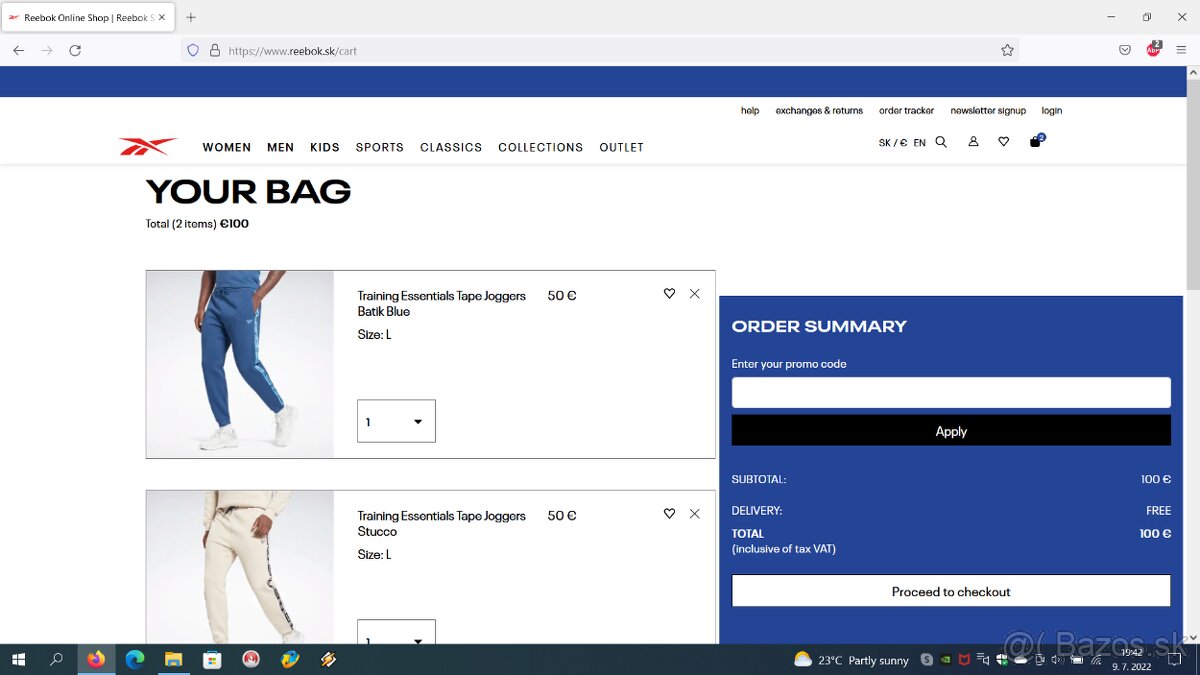Viewport: 1200px width, 675px height.
Task: Open quantity dropdown for Batik Blue joggers
Action: click(x=396, y=421)
